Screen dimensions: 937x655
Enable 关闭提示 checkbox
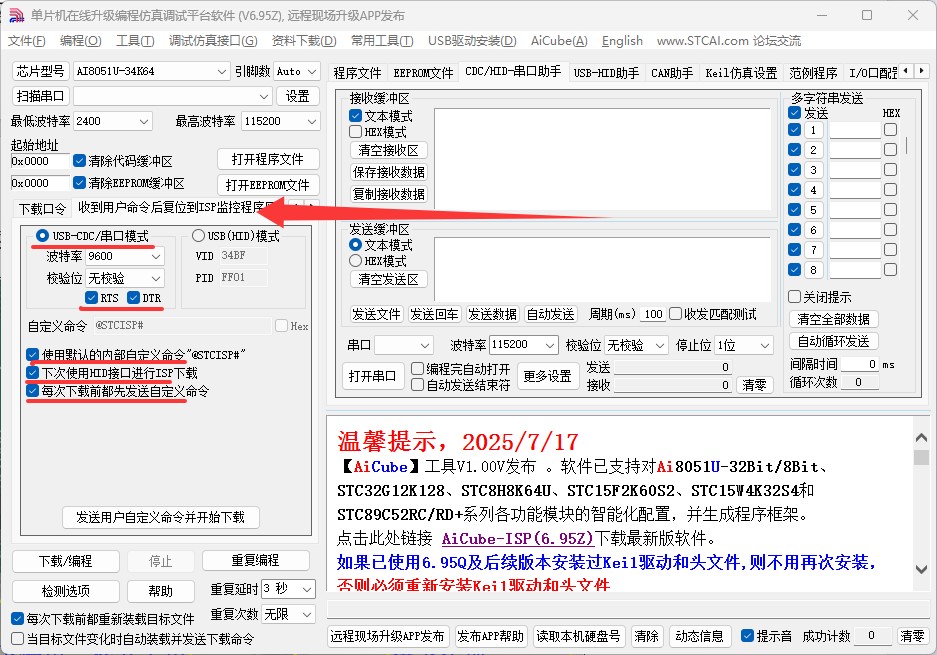click(x=795, y=297)
